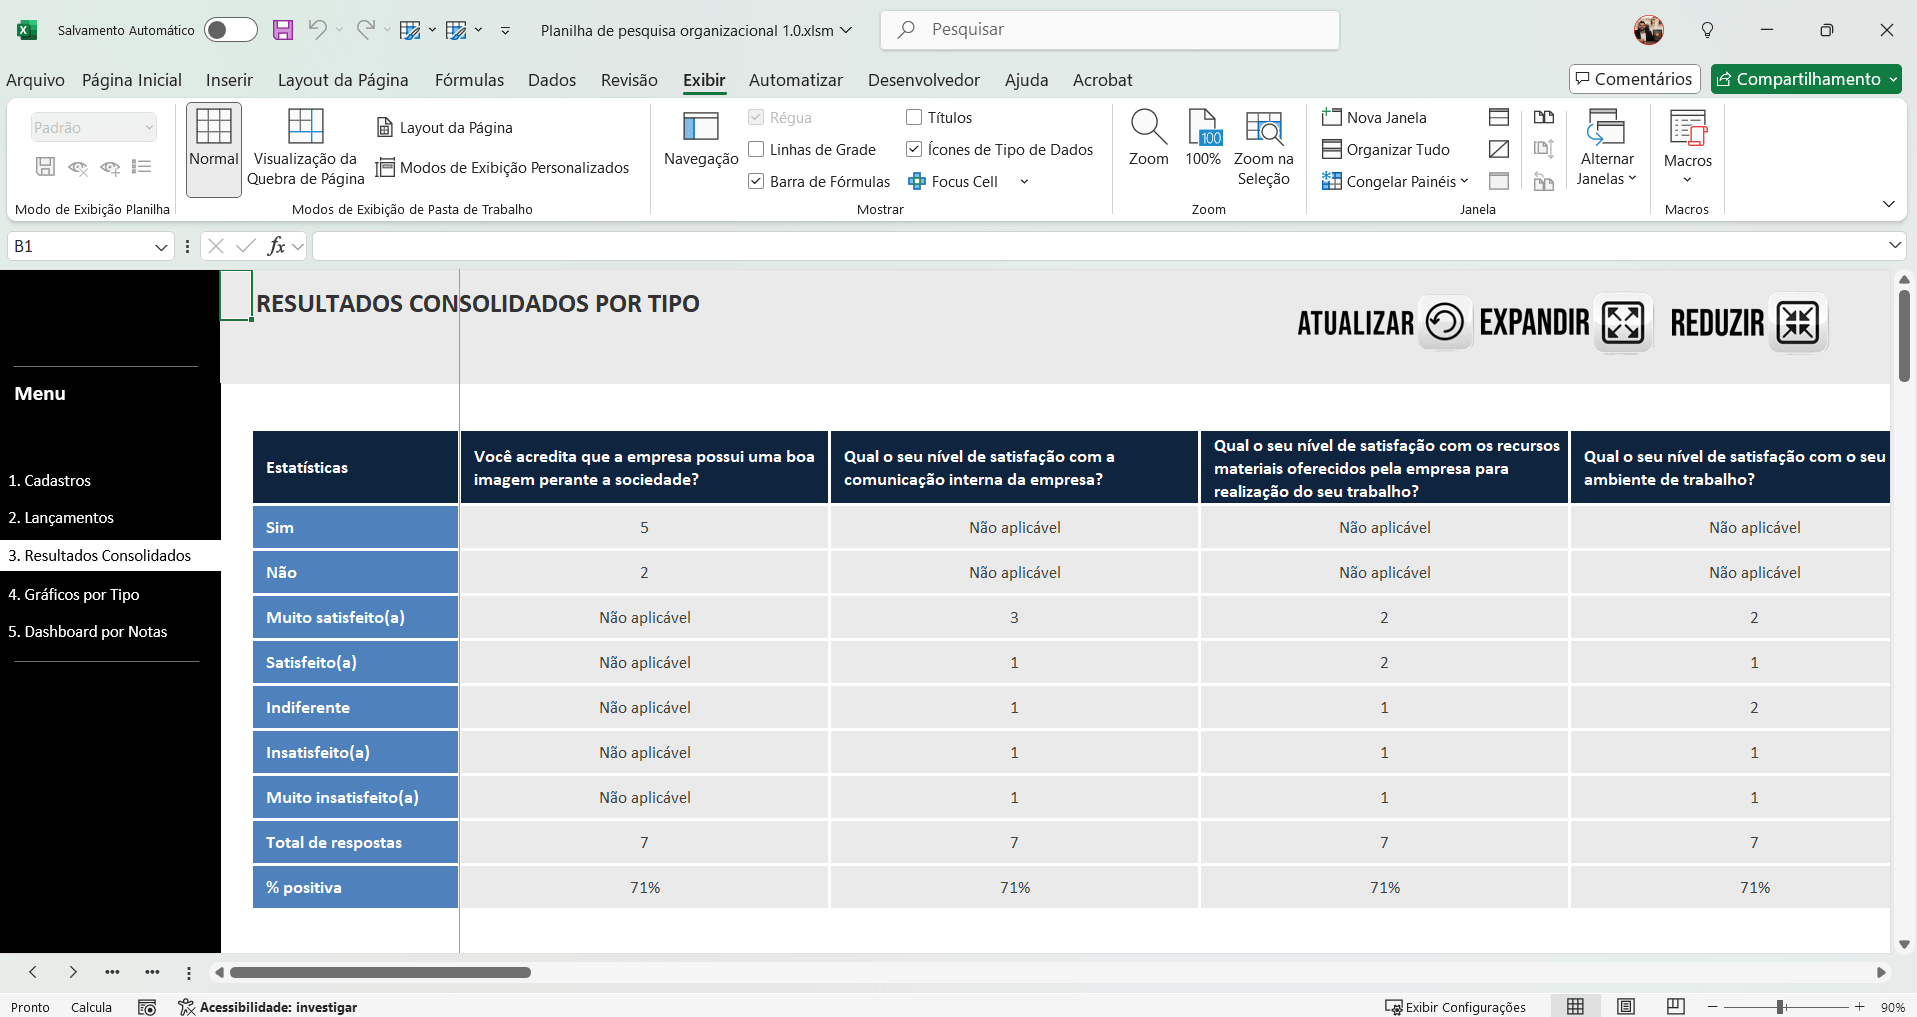Open the Name Box dropdown arrow
The width and height of the screenshot is (1917, 1017).
pyautogui.click(x=161, y=247)
